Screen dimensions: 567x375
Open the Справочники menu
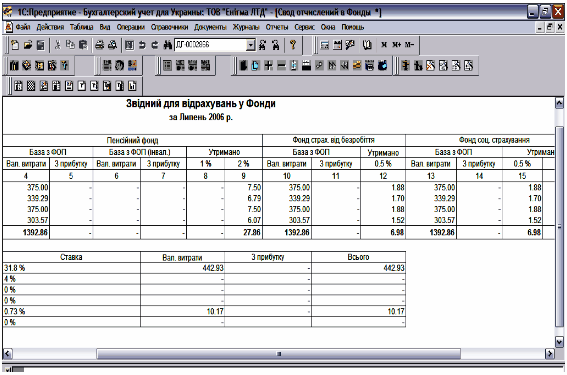tap(170, 27)
